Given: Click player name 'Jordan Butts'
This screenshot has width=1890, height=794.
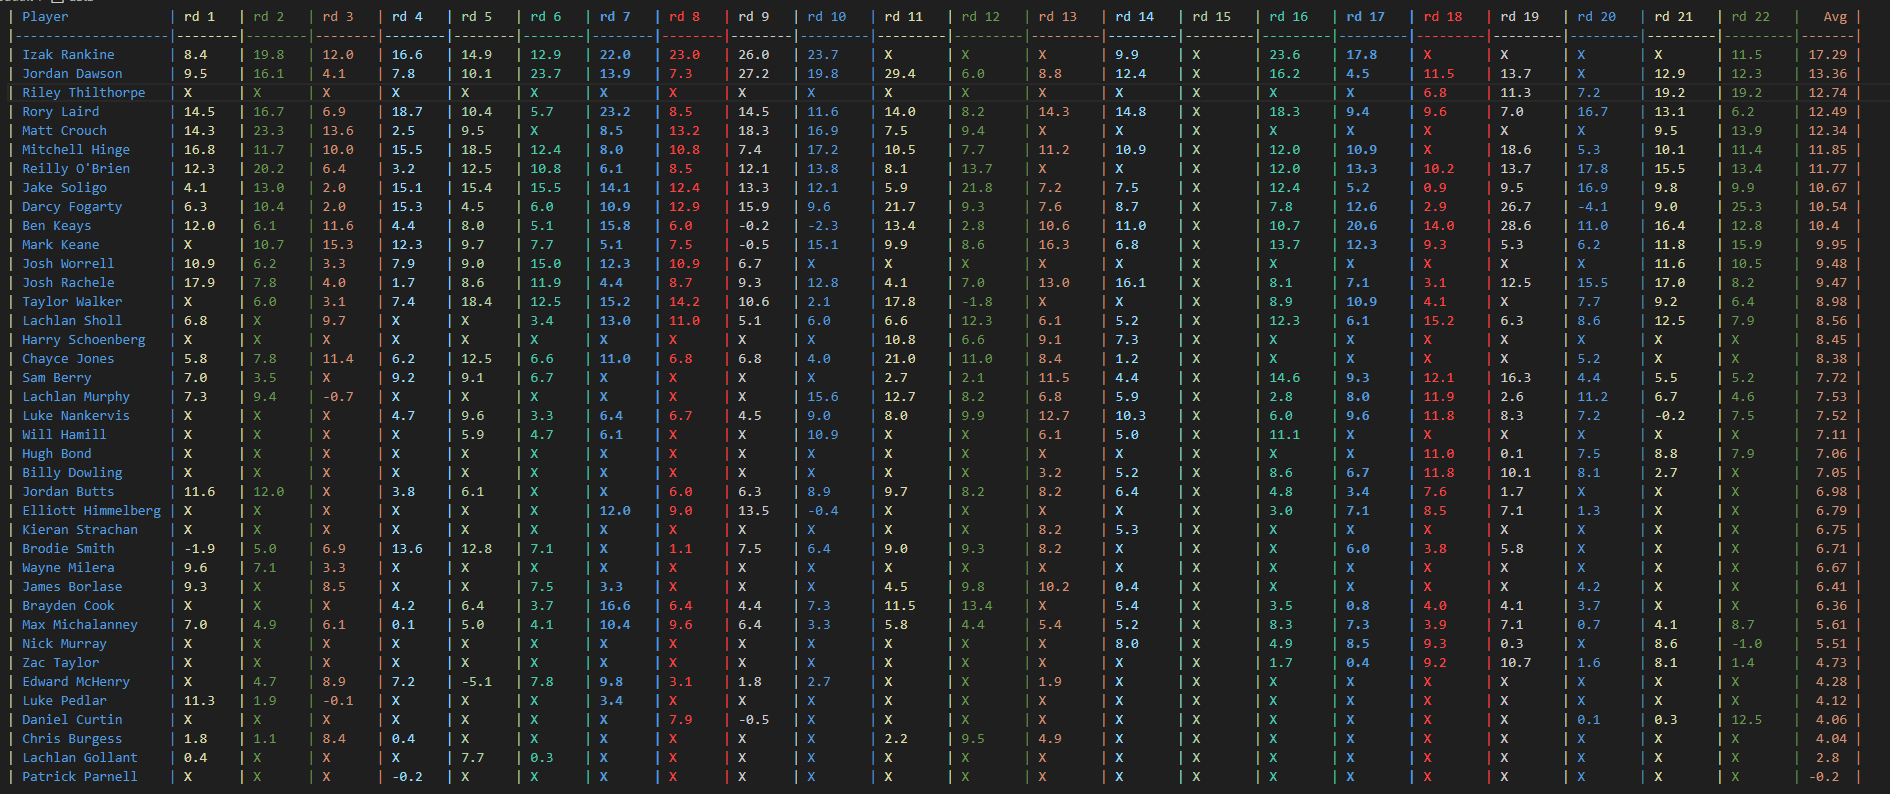Looking at the screenshot, I should point(68,492).
